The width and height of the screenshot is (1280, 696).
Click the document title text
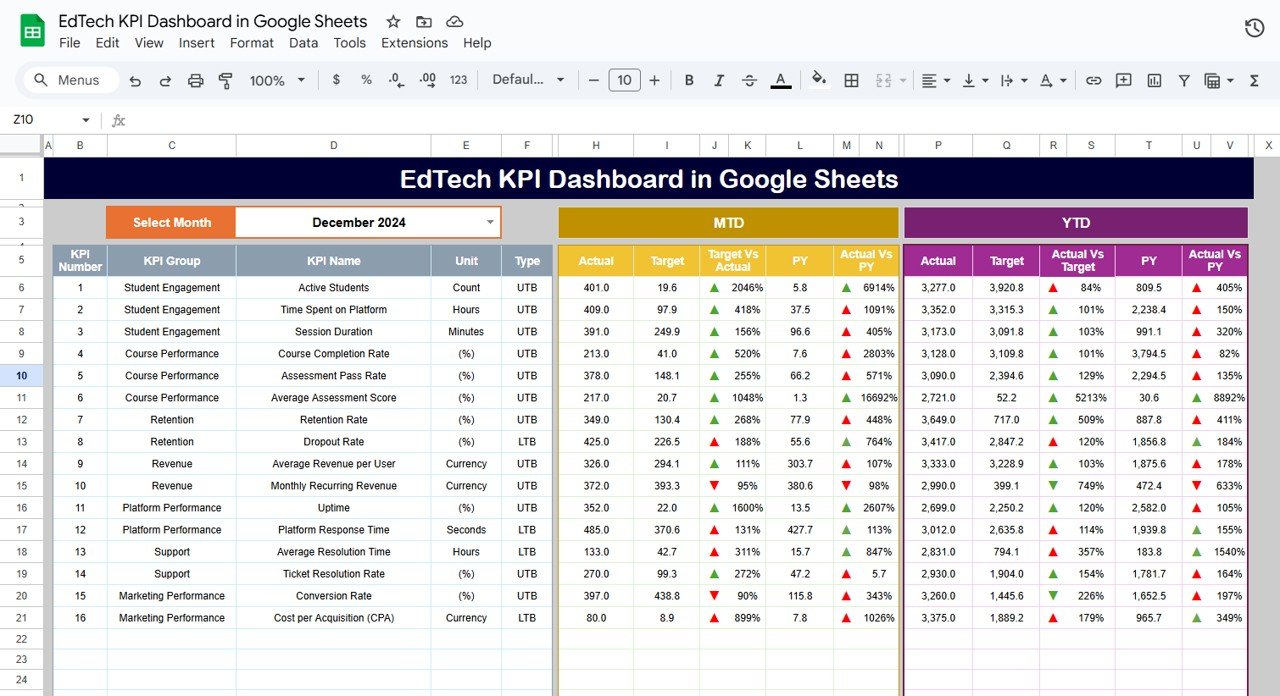(213, 21)
